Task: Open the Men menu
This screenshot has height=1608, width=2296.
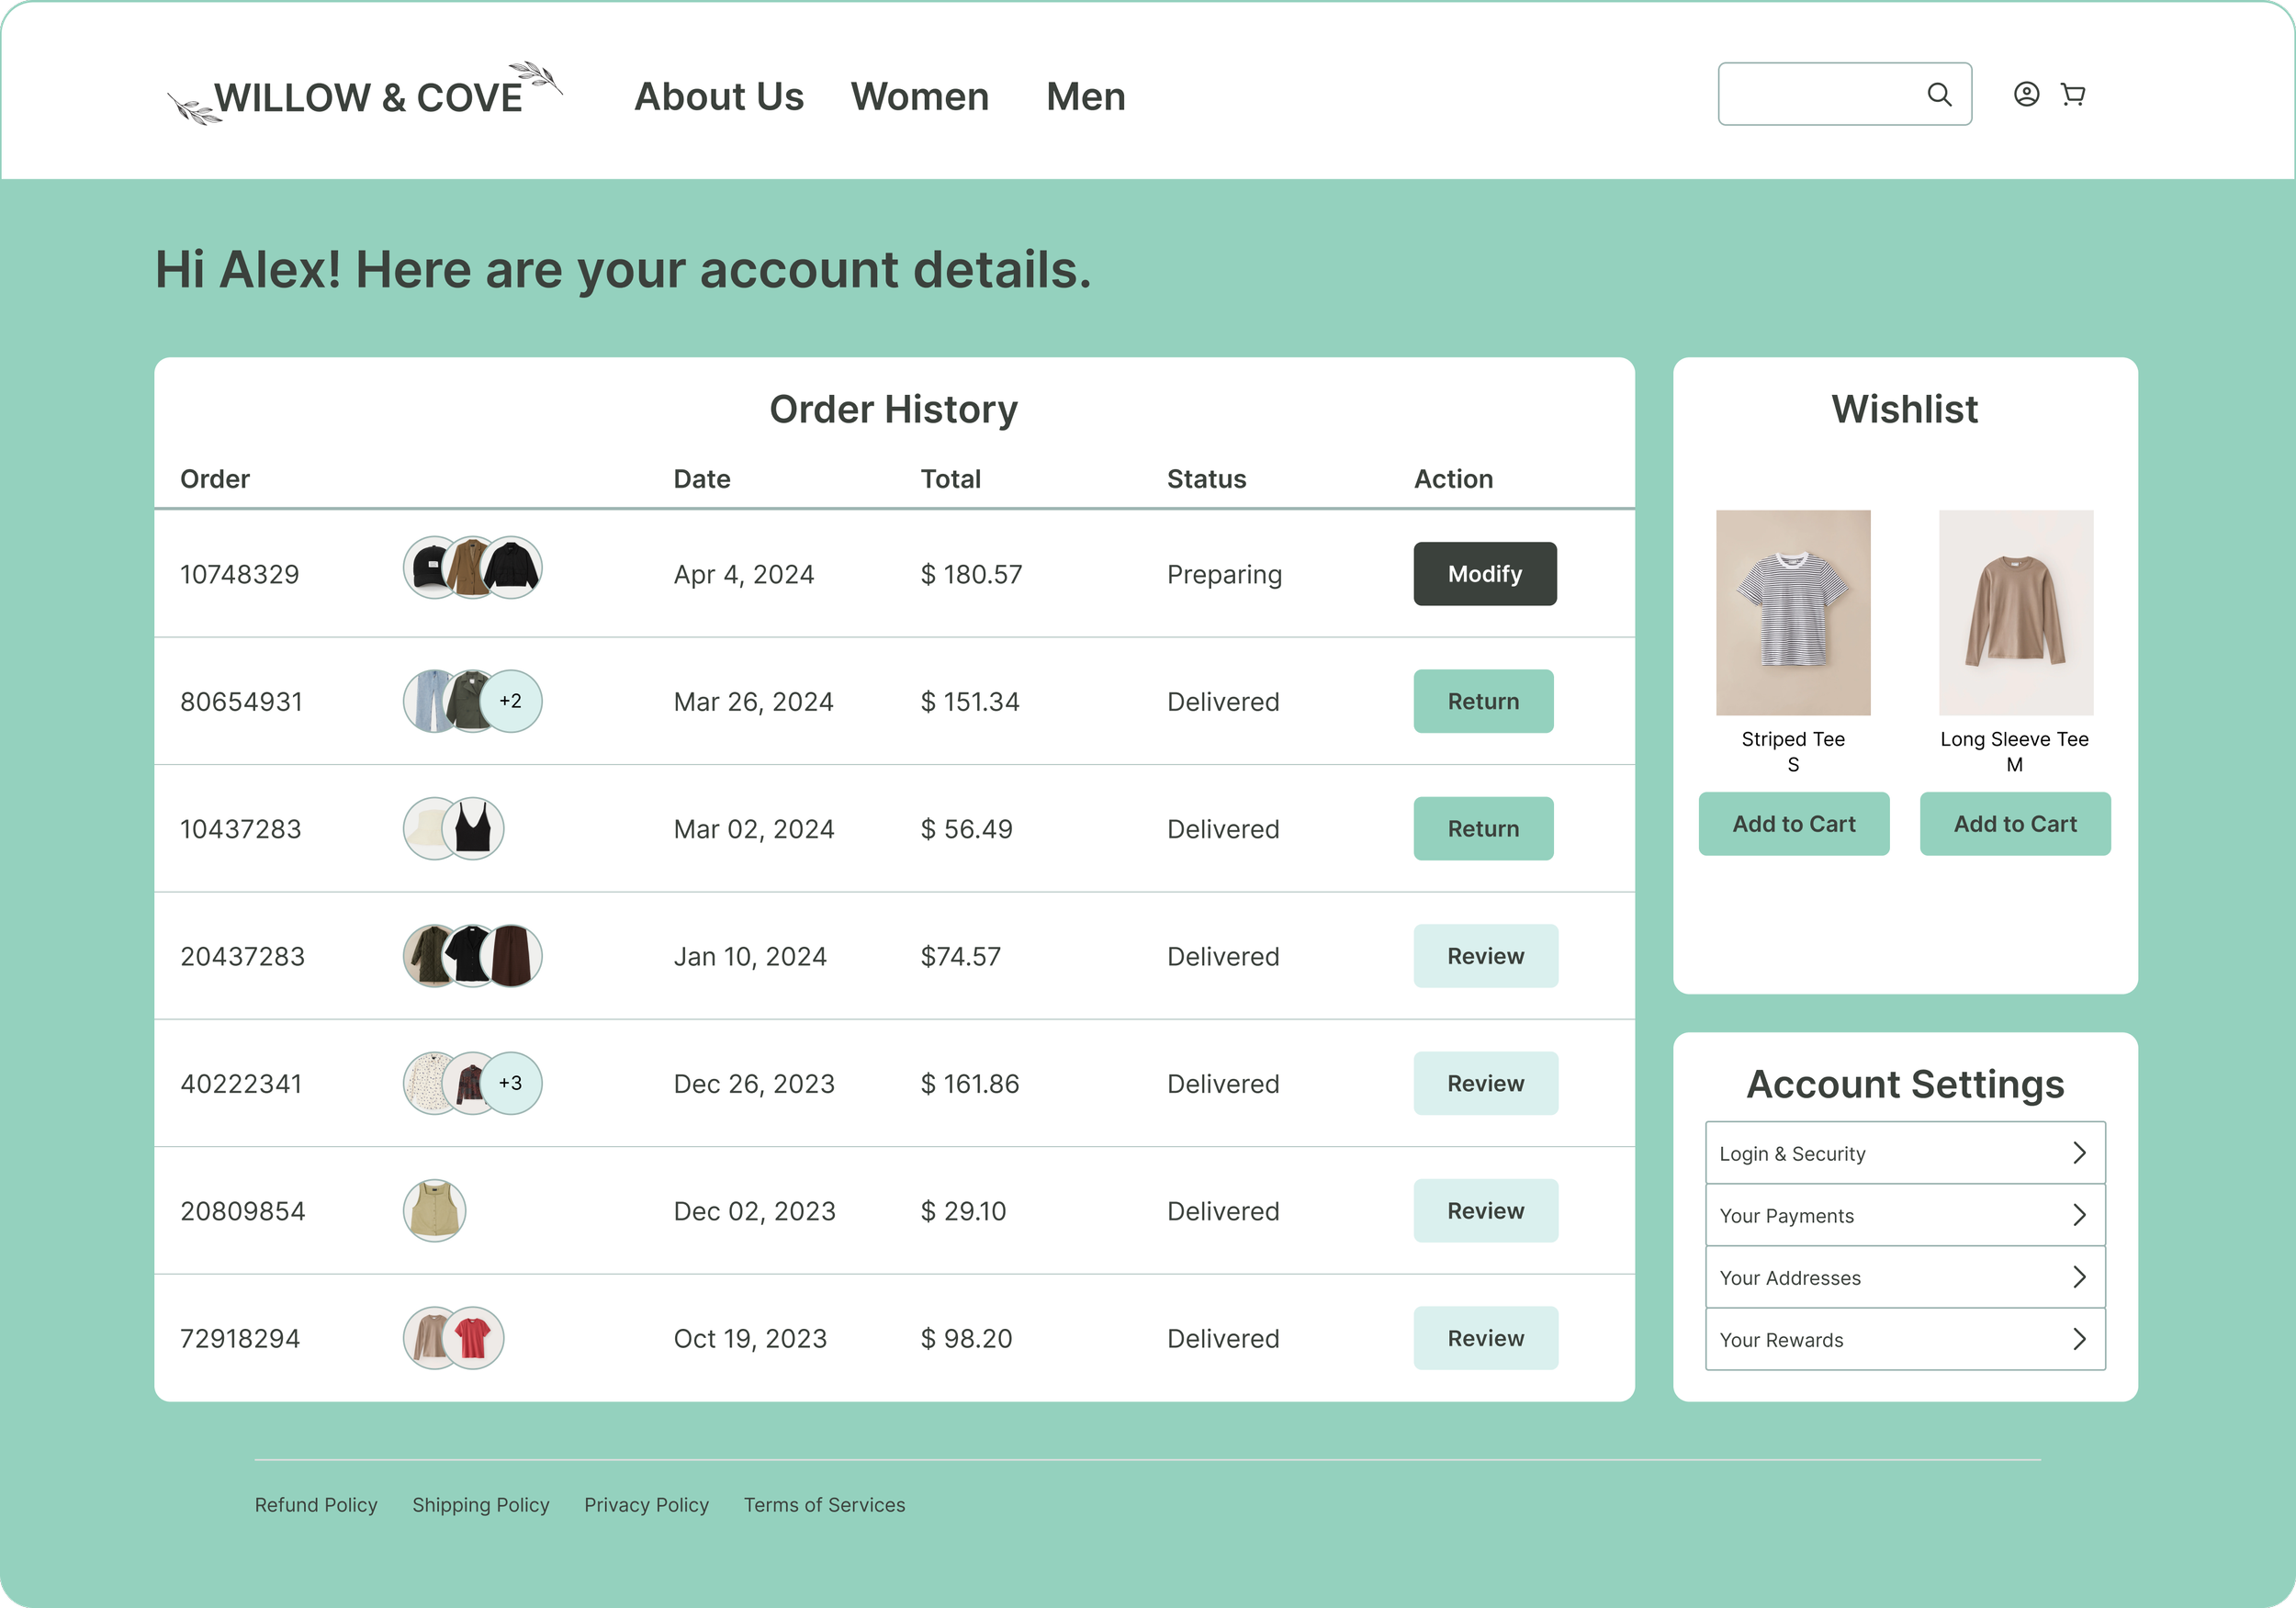Action: coord(1085,97)
